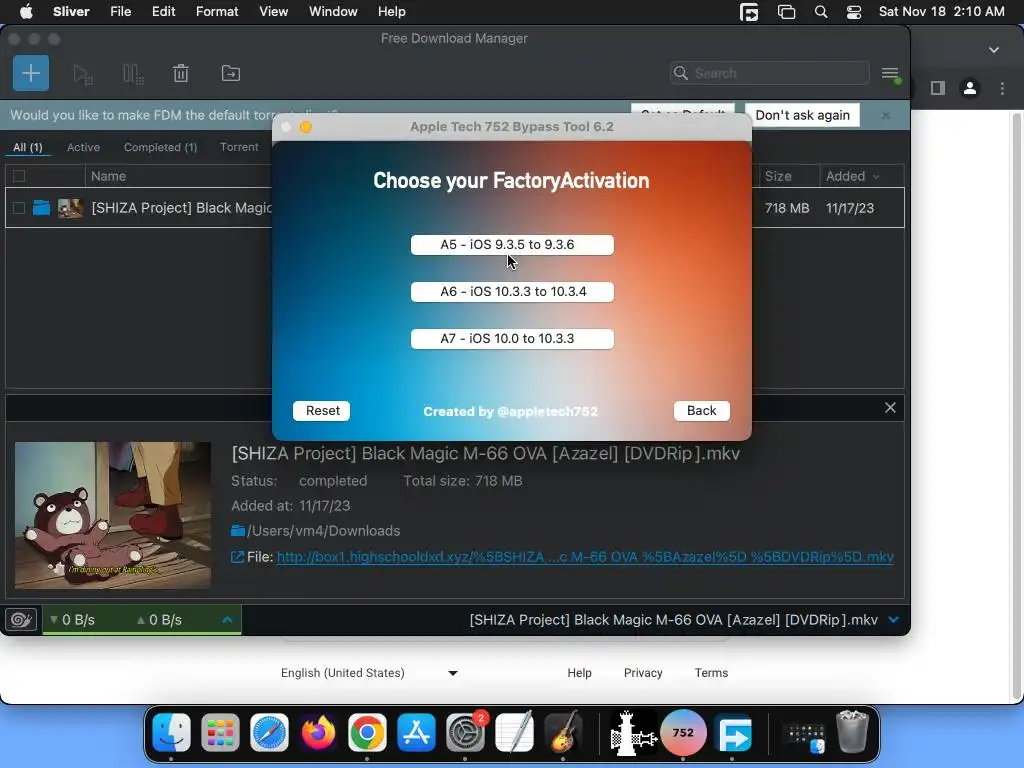Launch Firefox from the dock
The image size is (1024, 768).
tap(318, 733)
